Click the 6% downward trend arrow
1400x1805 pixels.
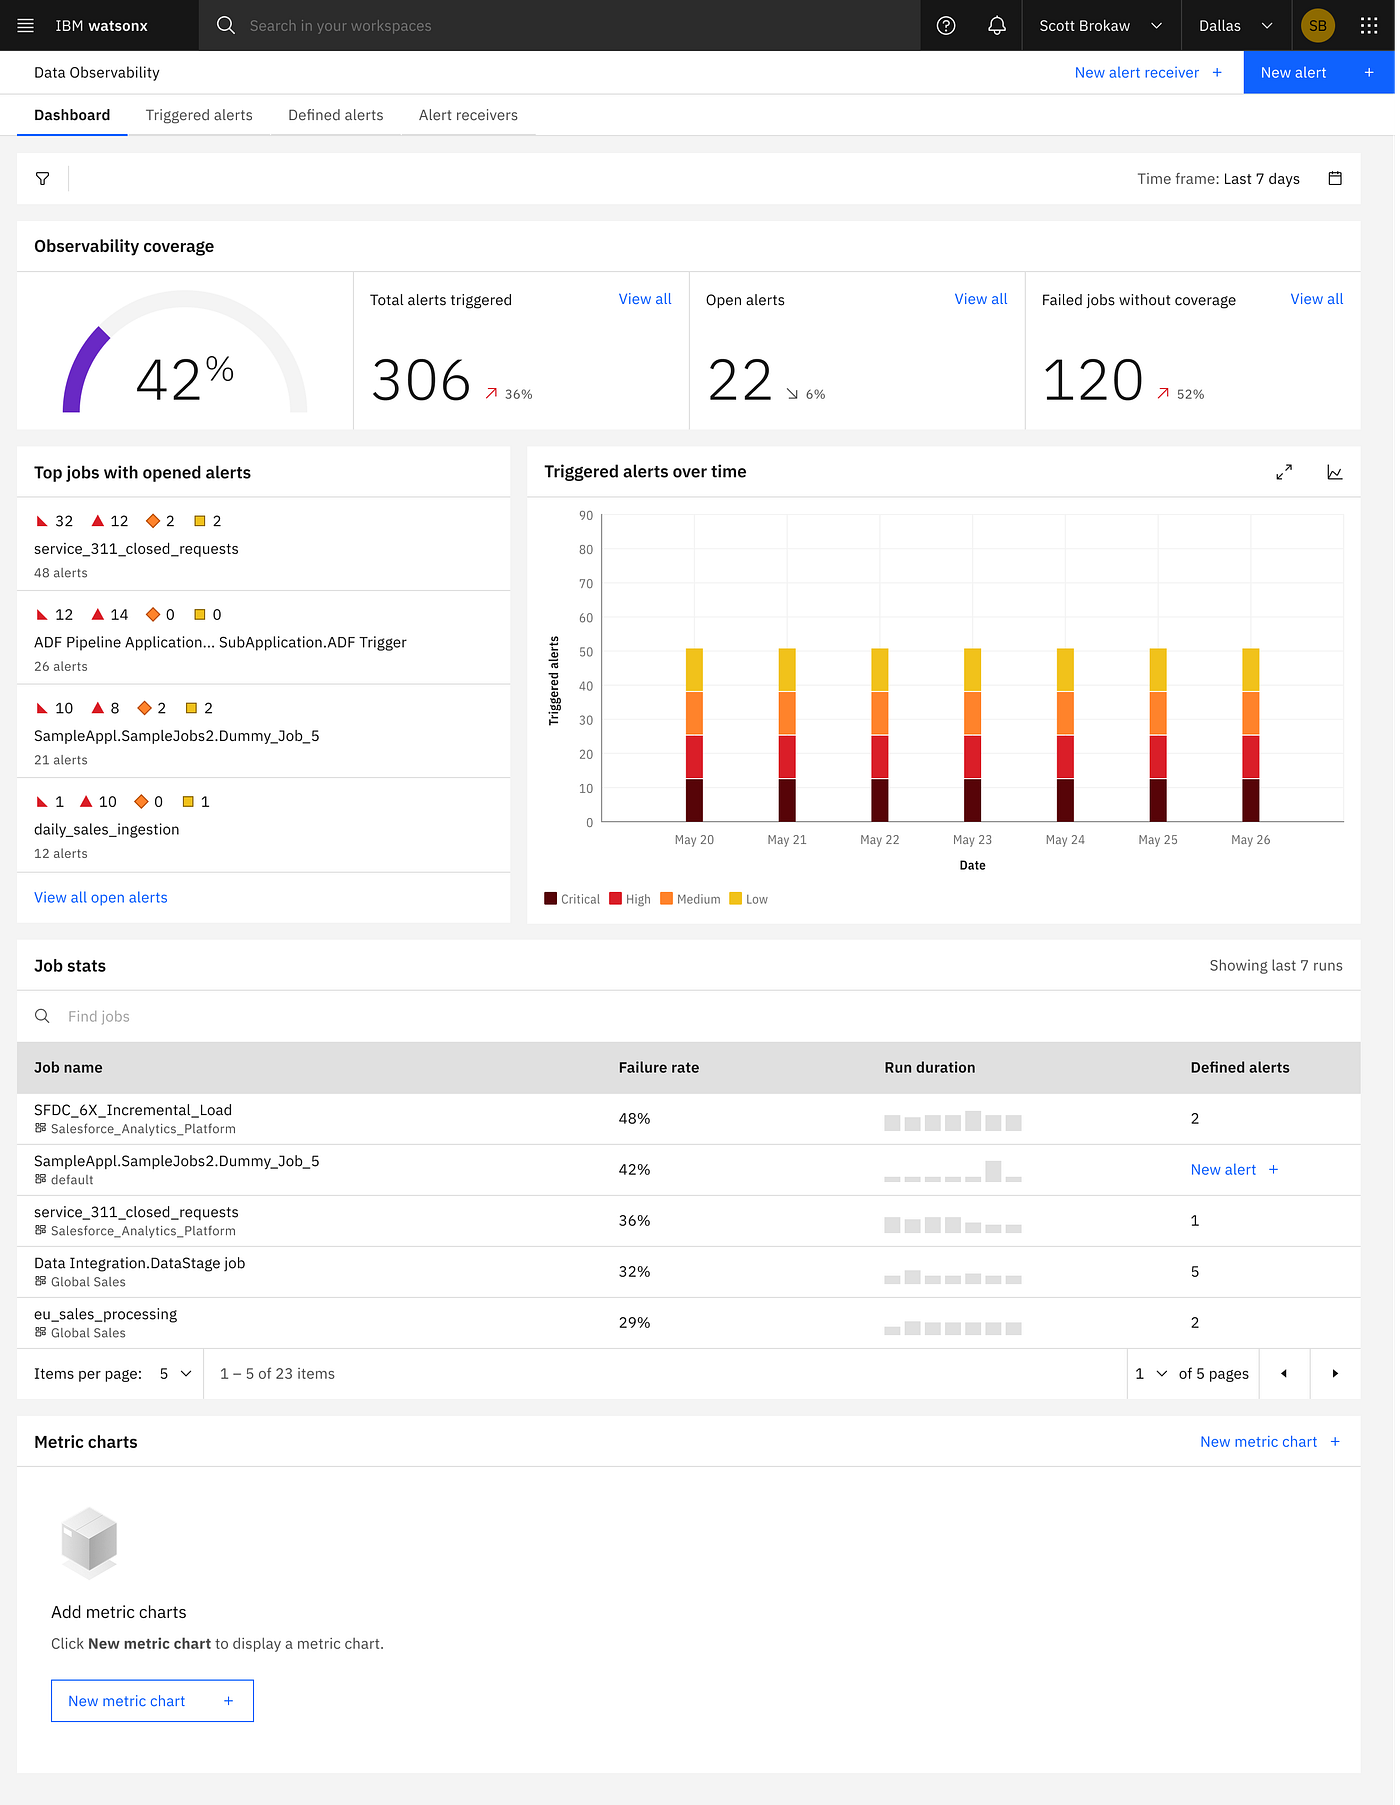792,394
